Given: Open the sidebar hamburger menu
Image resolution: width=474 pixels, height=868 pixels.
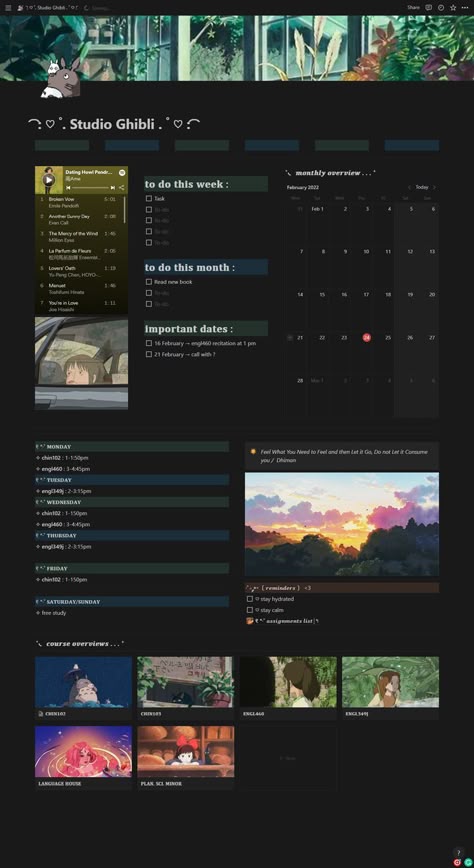Looking at the screenshot, I should point(8,8).
